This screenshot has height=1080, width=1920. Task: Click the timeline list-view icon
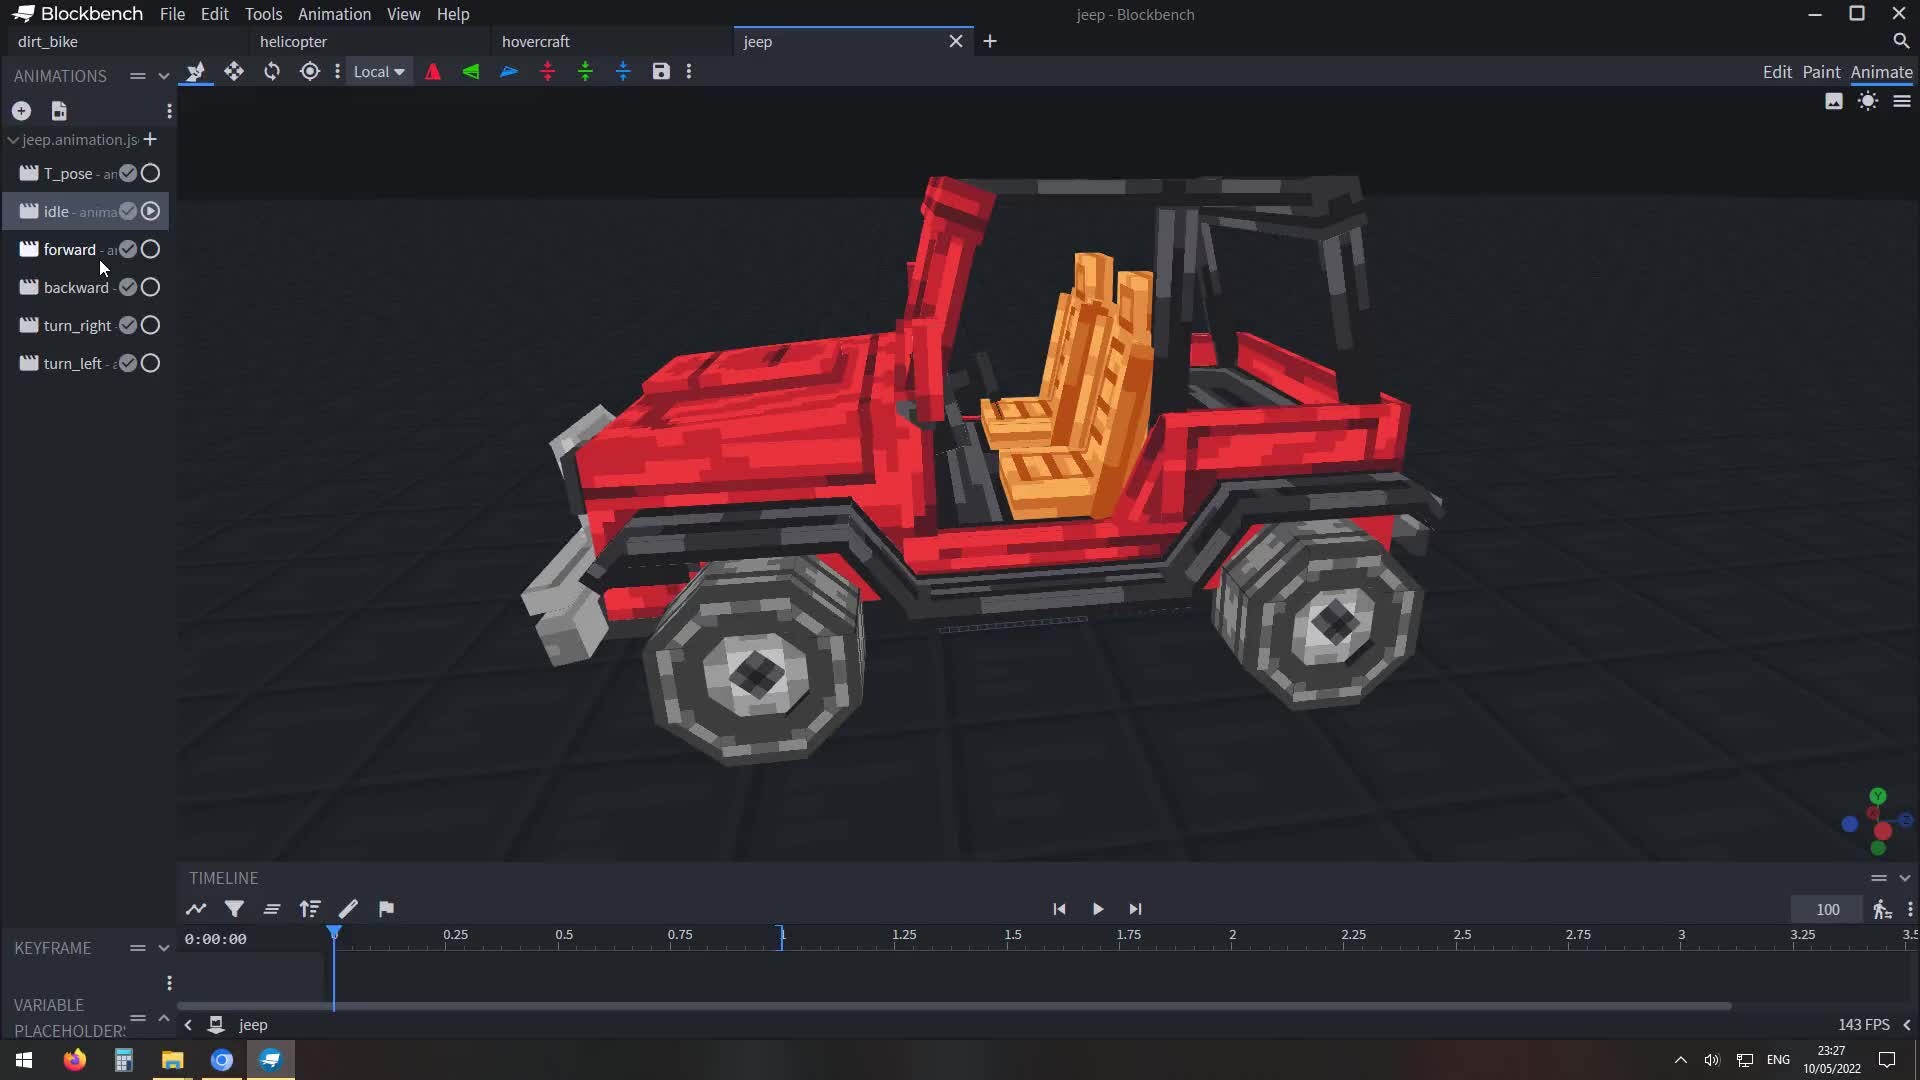point(272,909)
